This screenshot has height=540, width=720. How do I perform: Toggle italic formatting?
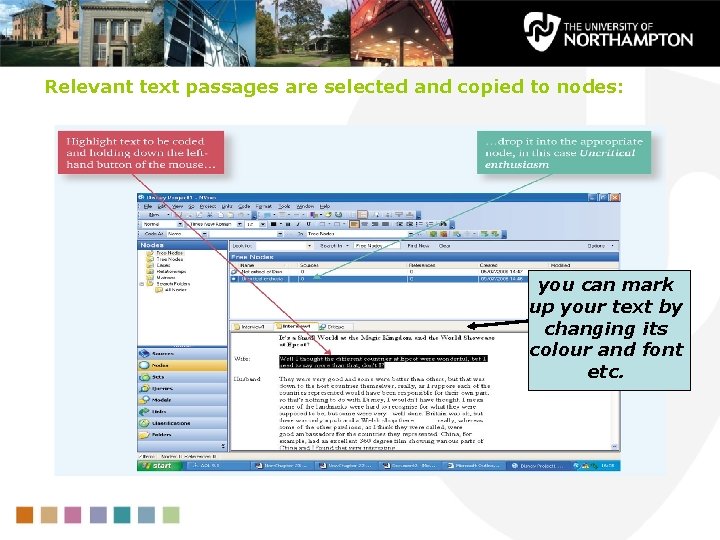coord(298,224)
